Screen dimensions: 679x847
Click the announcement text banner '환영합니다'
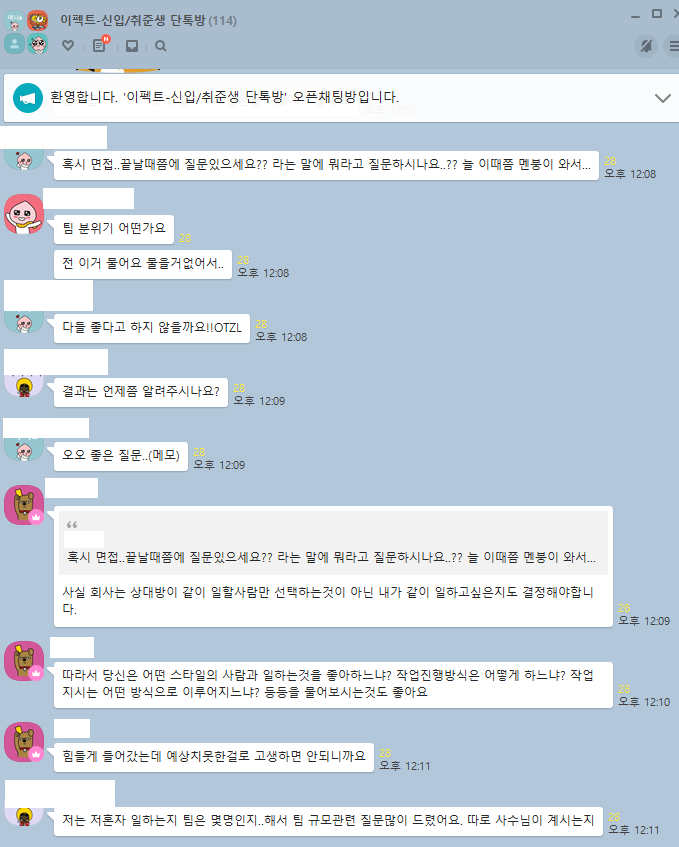[225, 97]
